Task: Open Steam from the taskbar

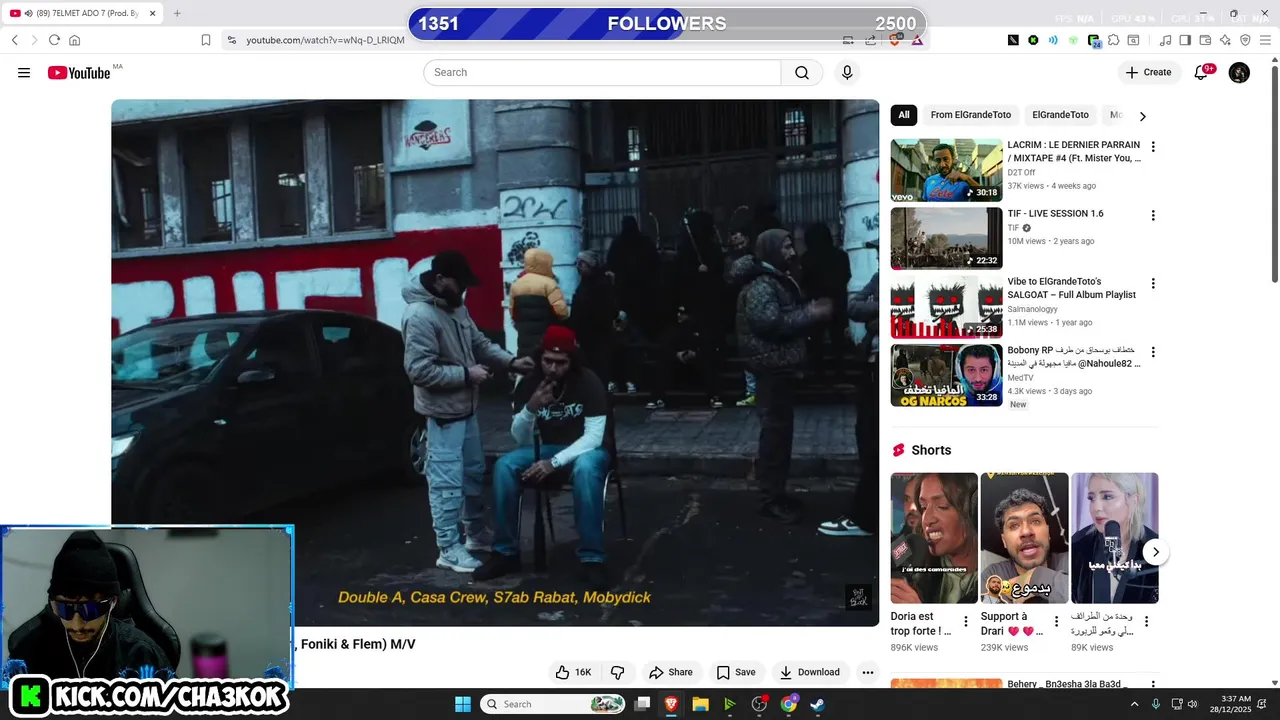Action: [x=818, y=704]
